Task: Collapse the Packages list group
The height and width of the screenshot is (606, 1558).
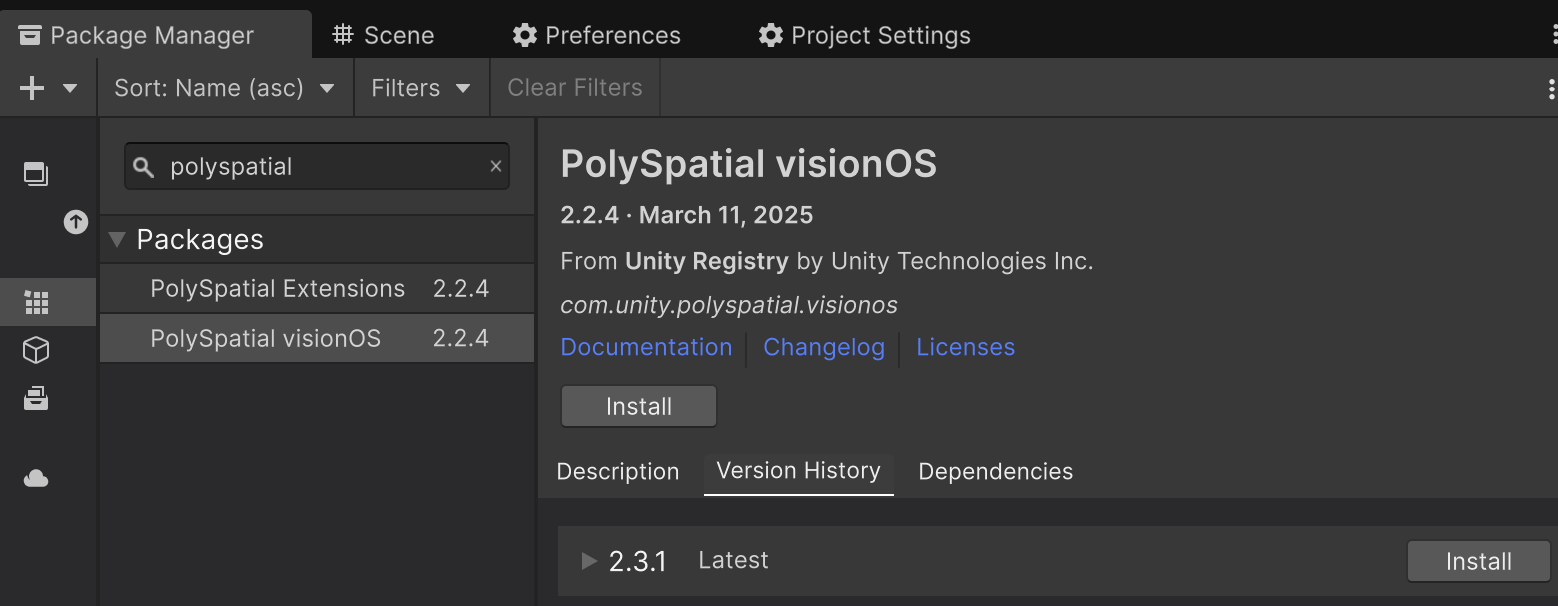Action: (x=117, y=240)
